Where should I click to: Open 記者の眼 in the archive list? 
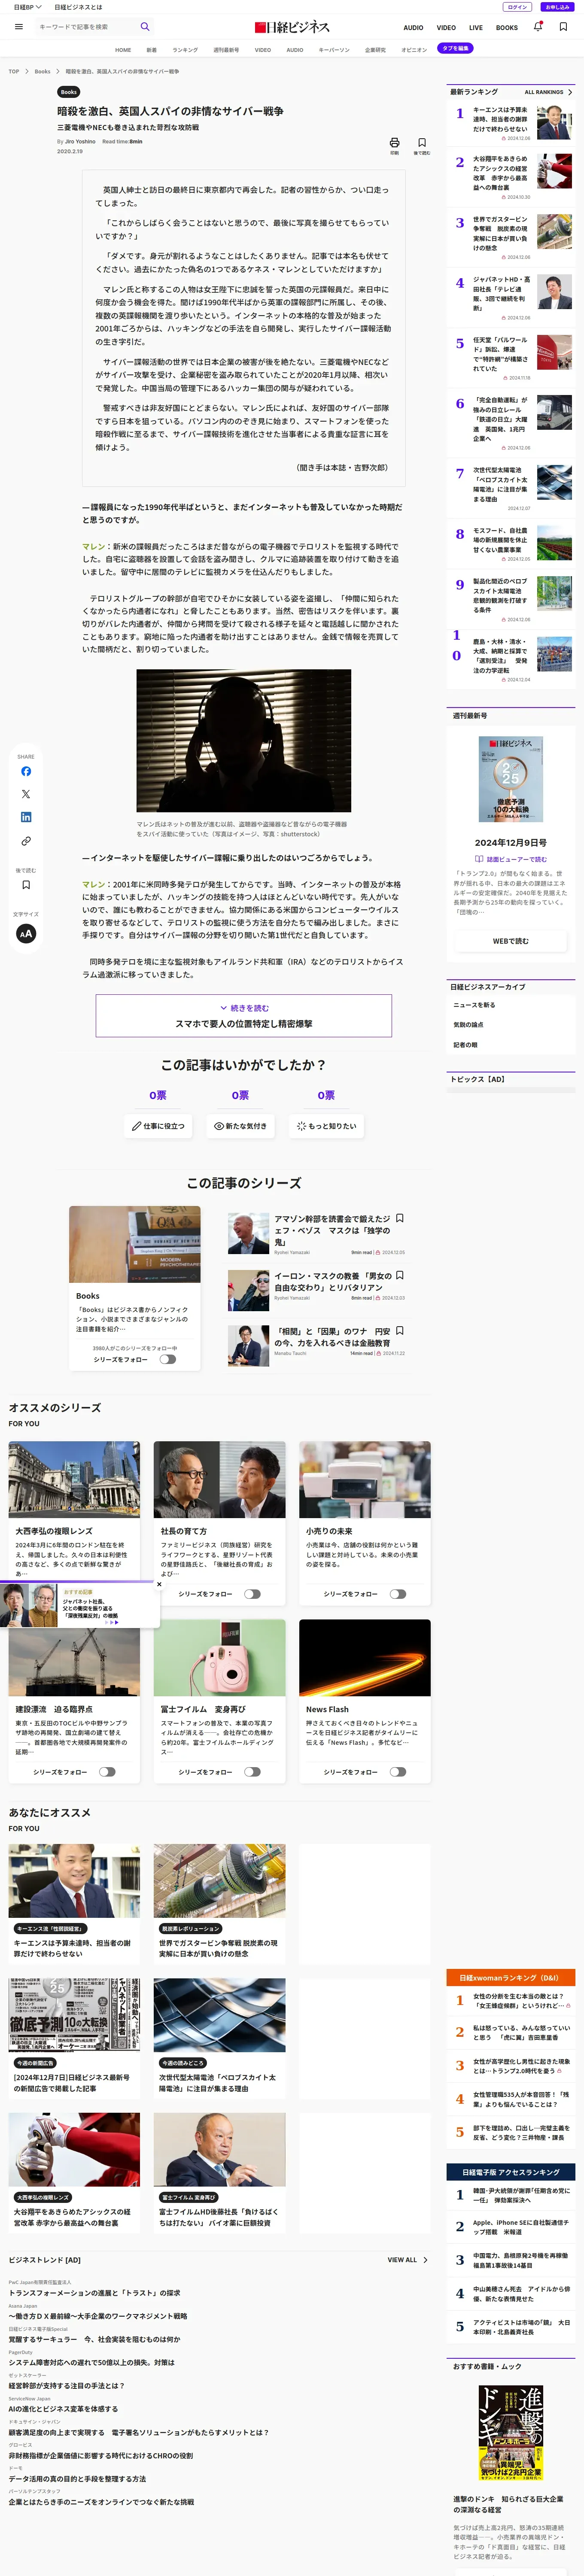pos(465,1045)
